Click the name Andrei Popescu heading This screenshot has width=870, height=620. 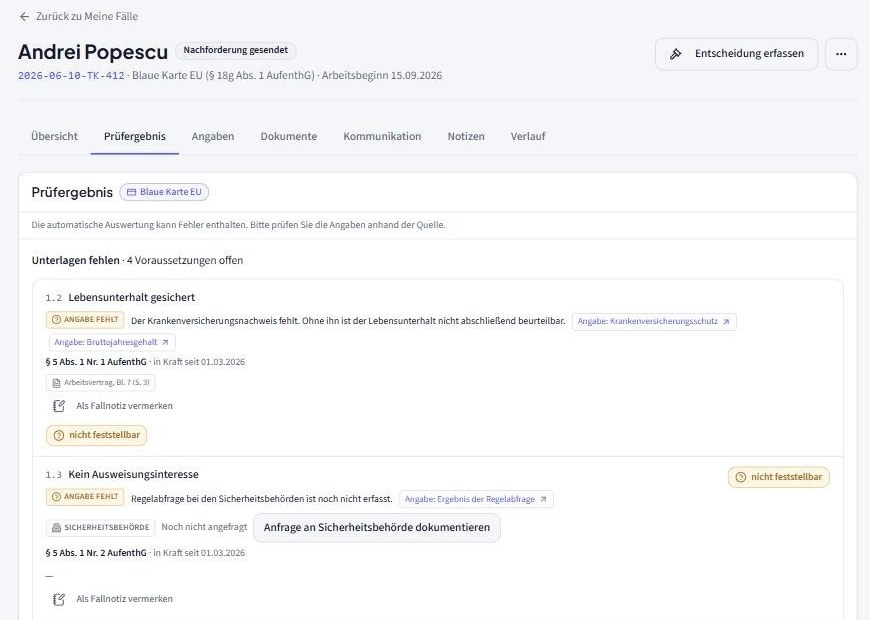[x=93, y=52]
